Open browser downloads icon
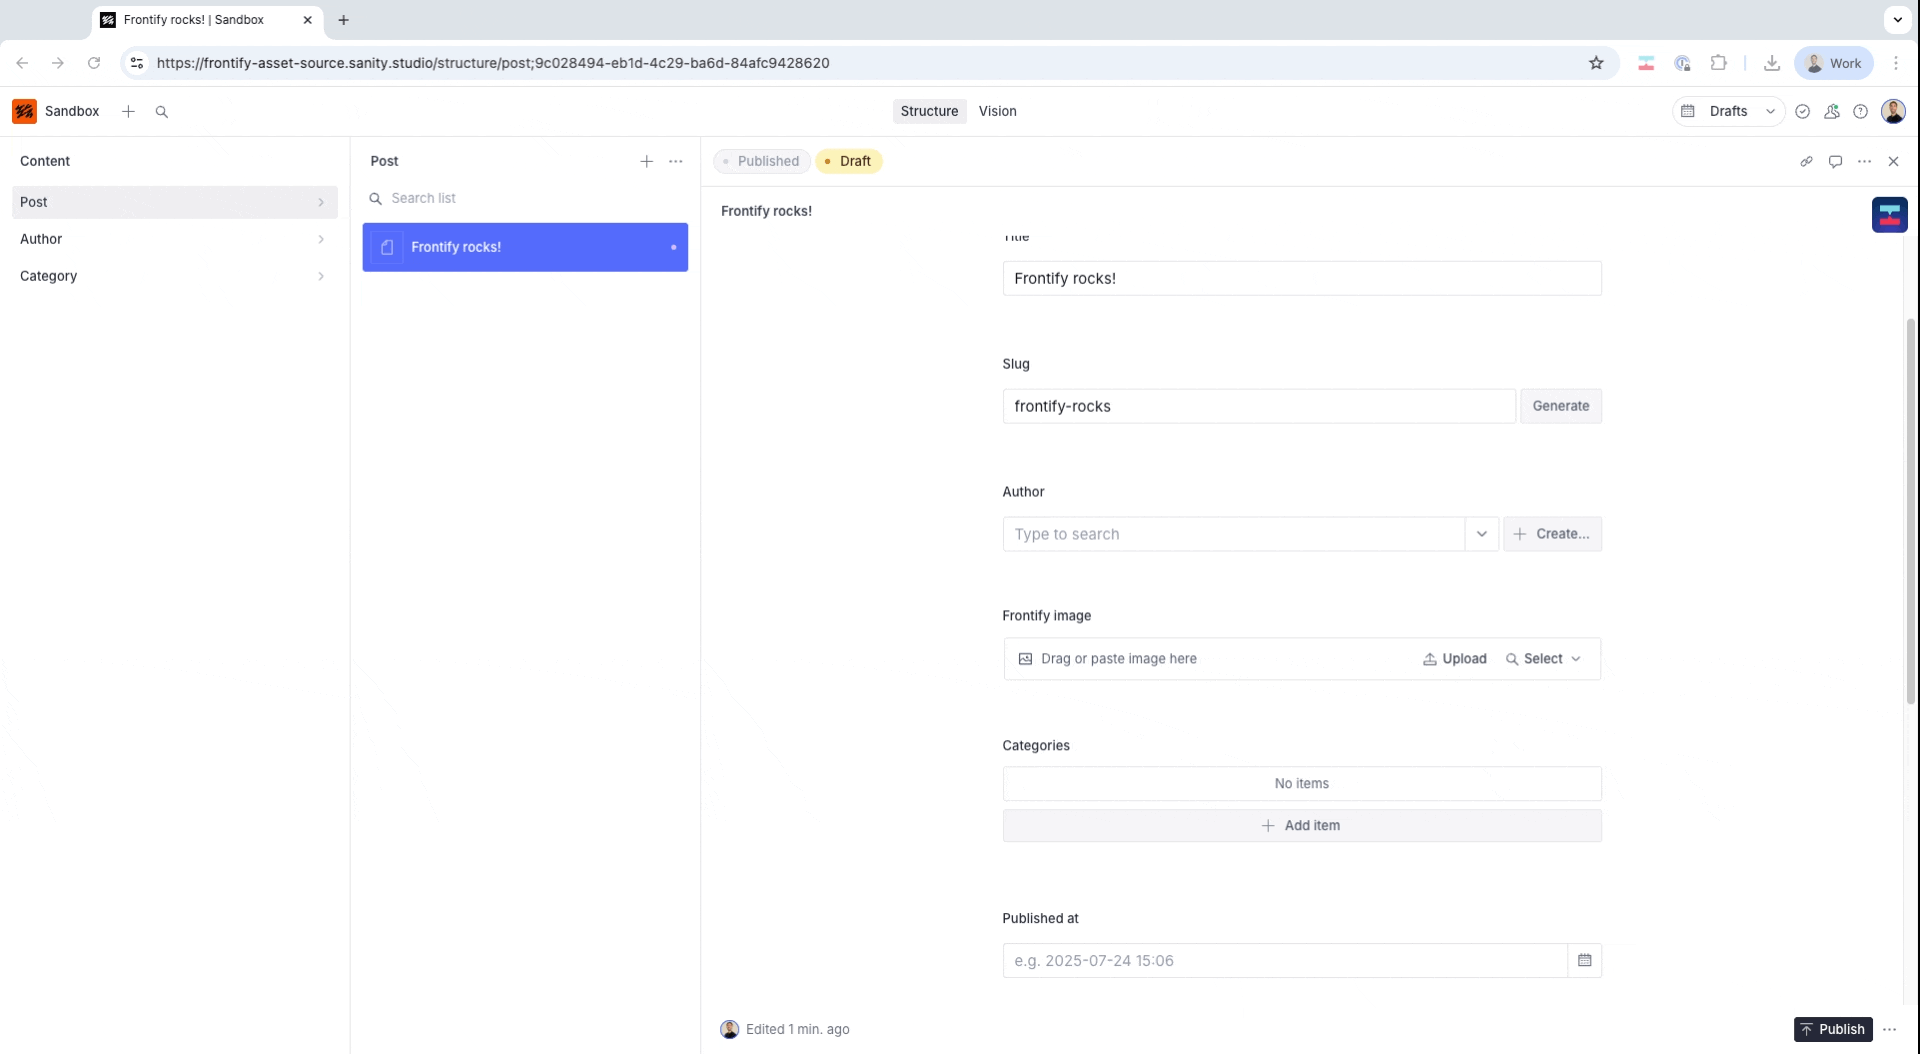 (x=1771, y=63)
